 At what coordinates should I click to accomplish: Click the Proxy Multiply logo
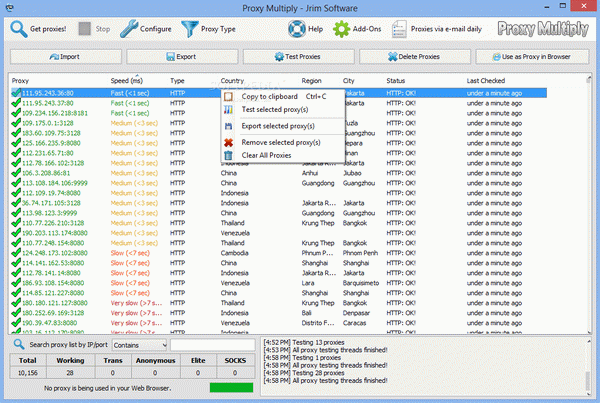543,29
